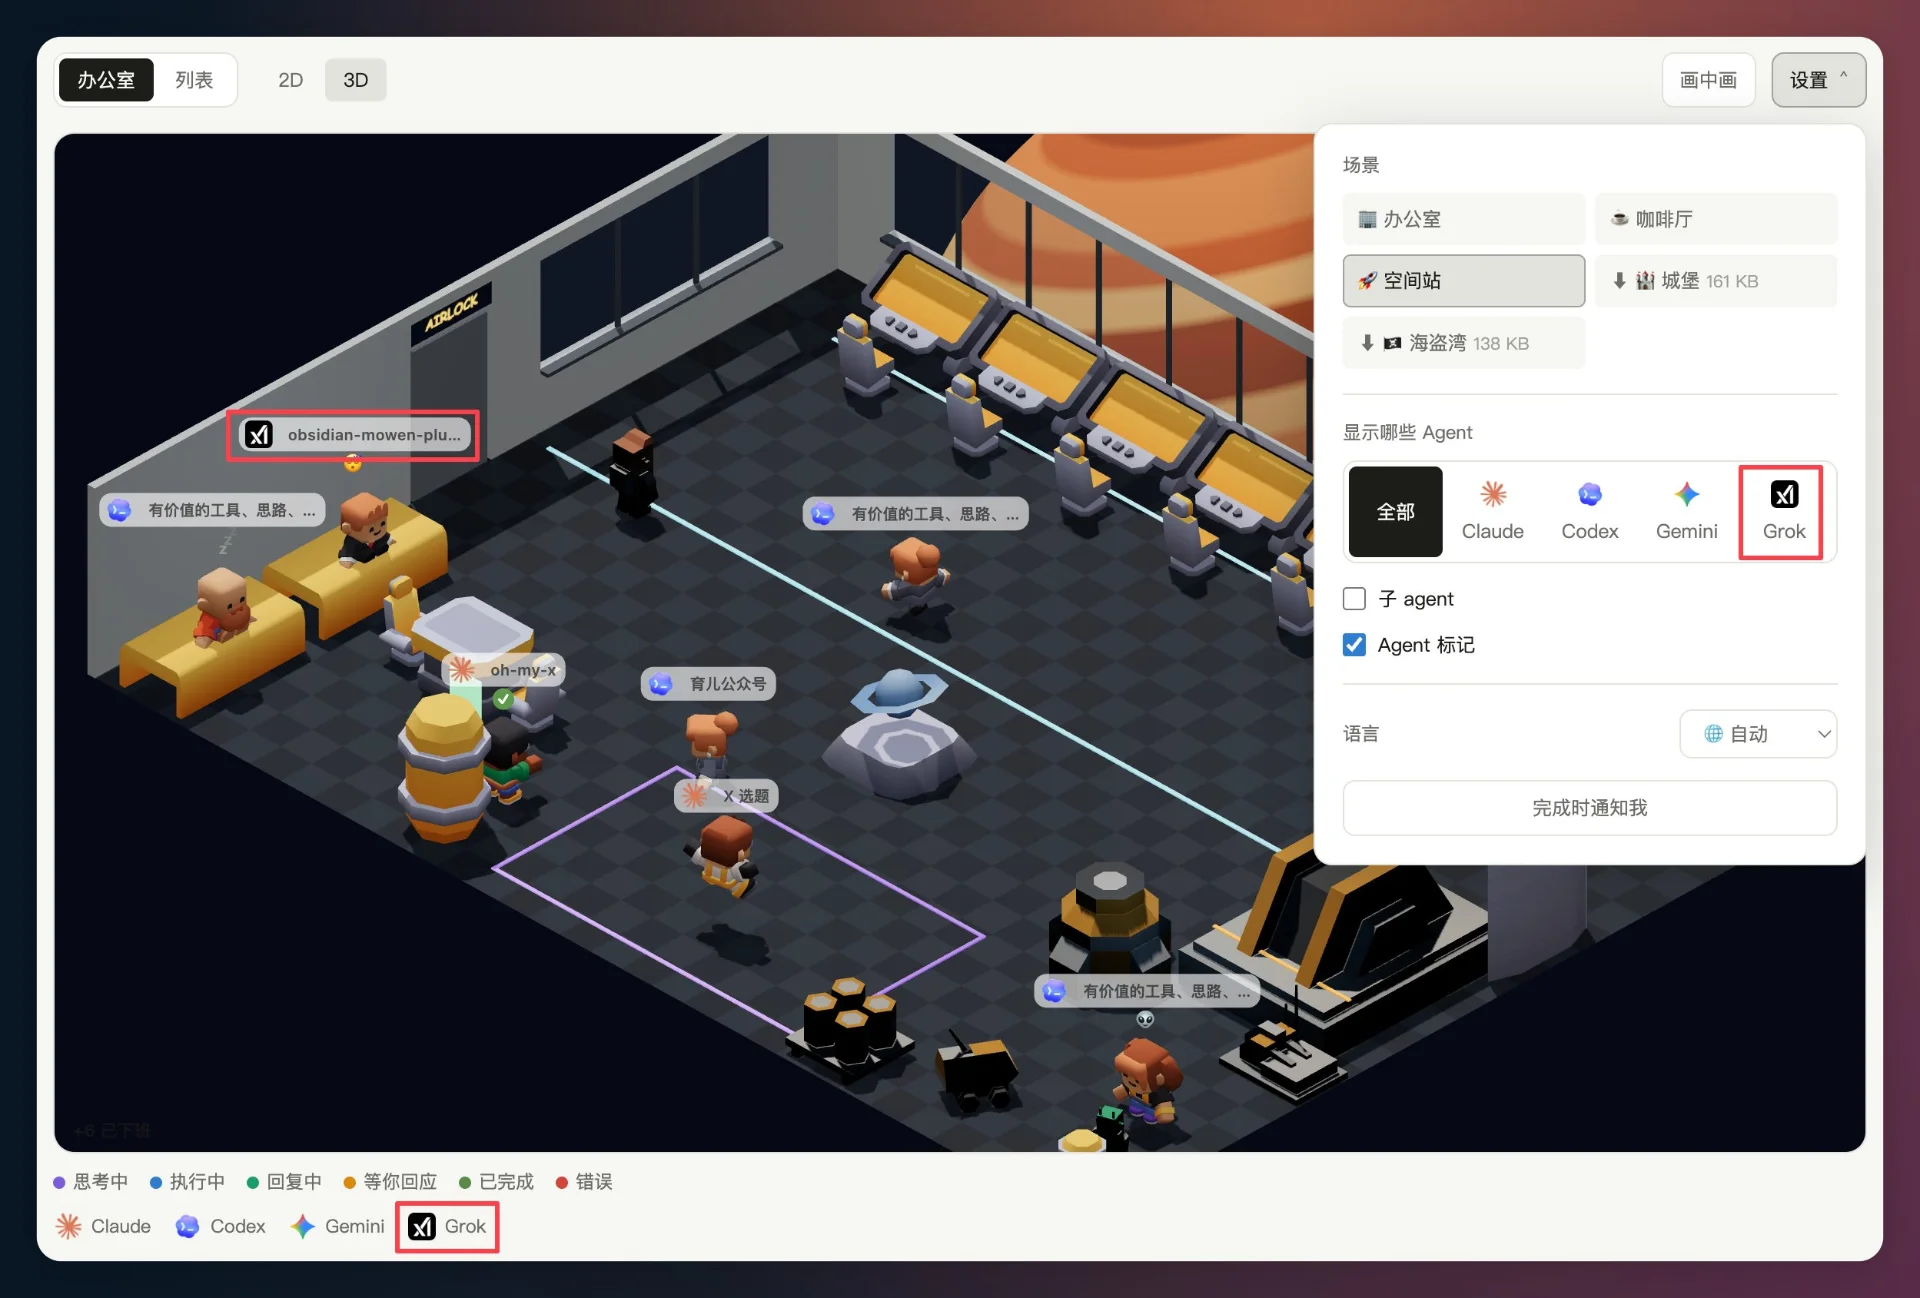This screenshot has width=1920, height=1298.
Task: Switch view to 2D mode
Action: click(290, 80)
